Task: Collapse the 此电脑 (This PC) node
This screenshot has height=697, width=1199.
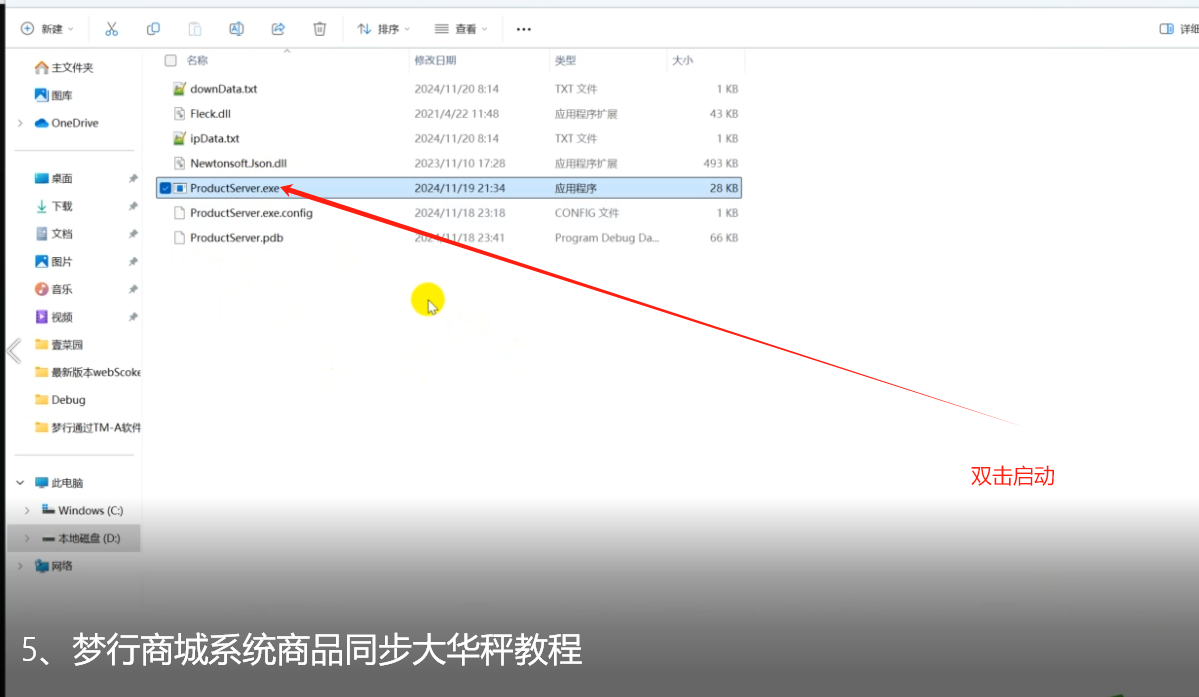Action: [x=20, y=483]
